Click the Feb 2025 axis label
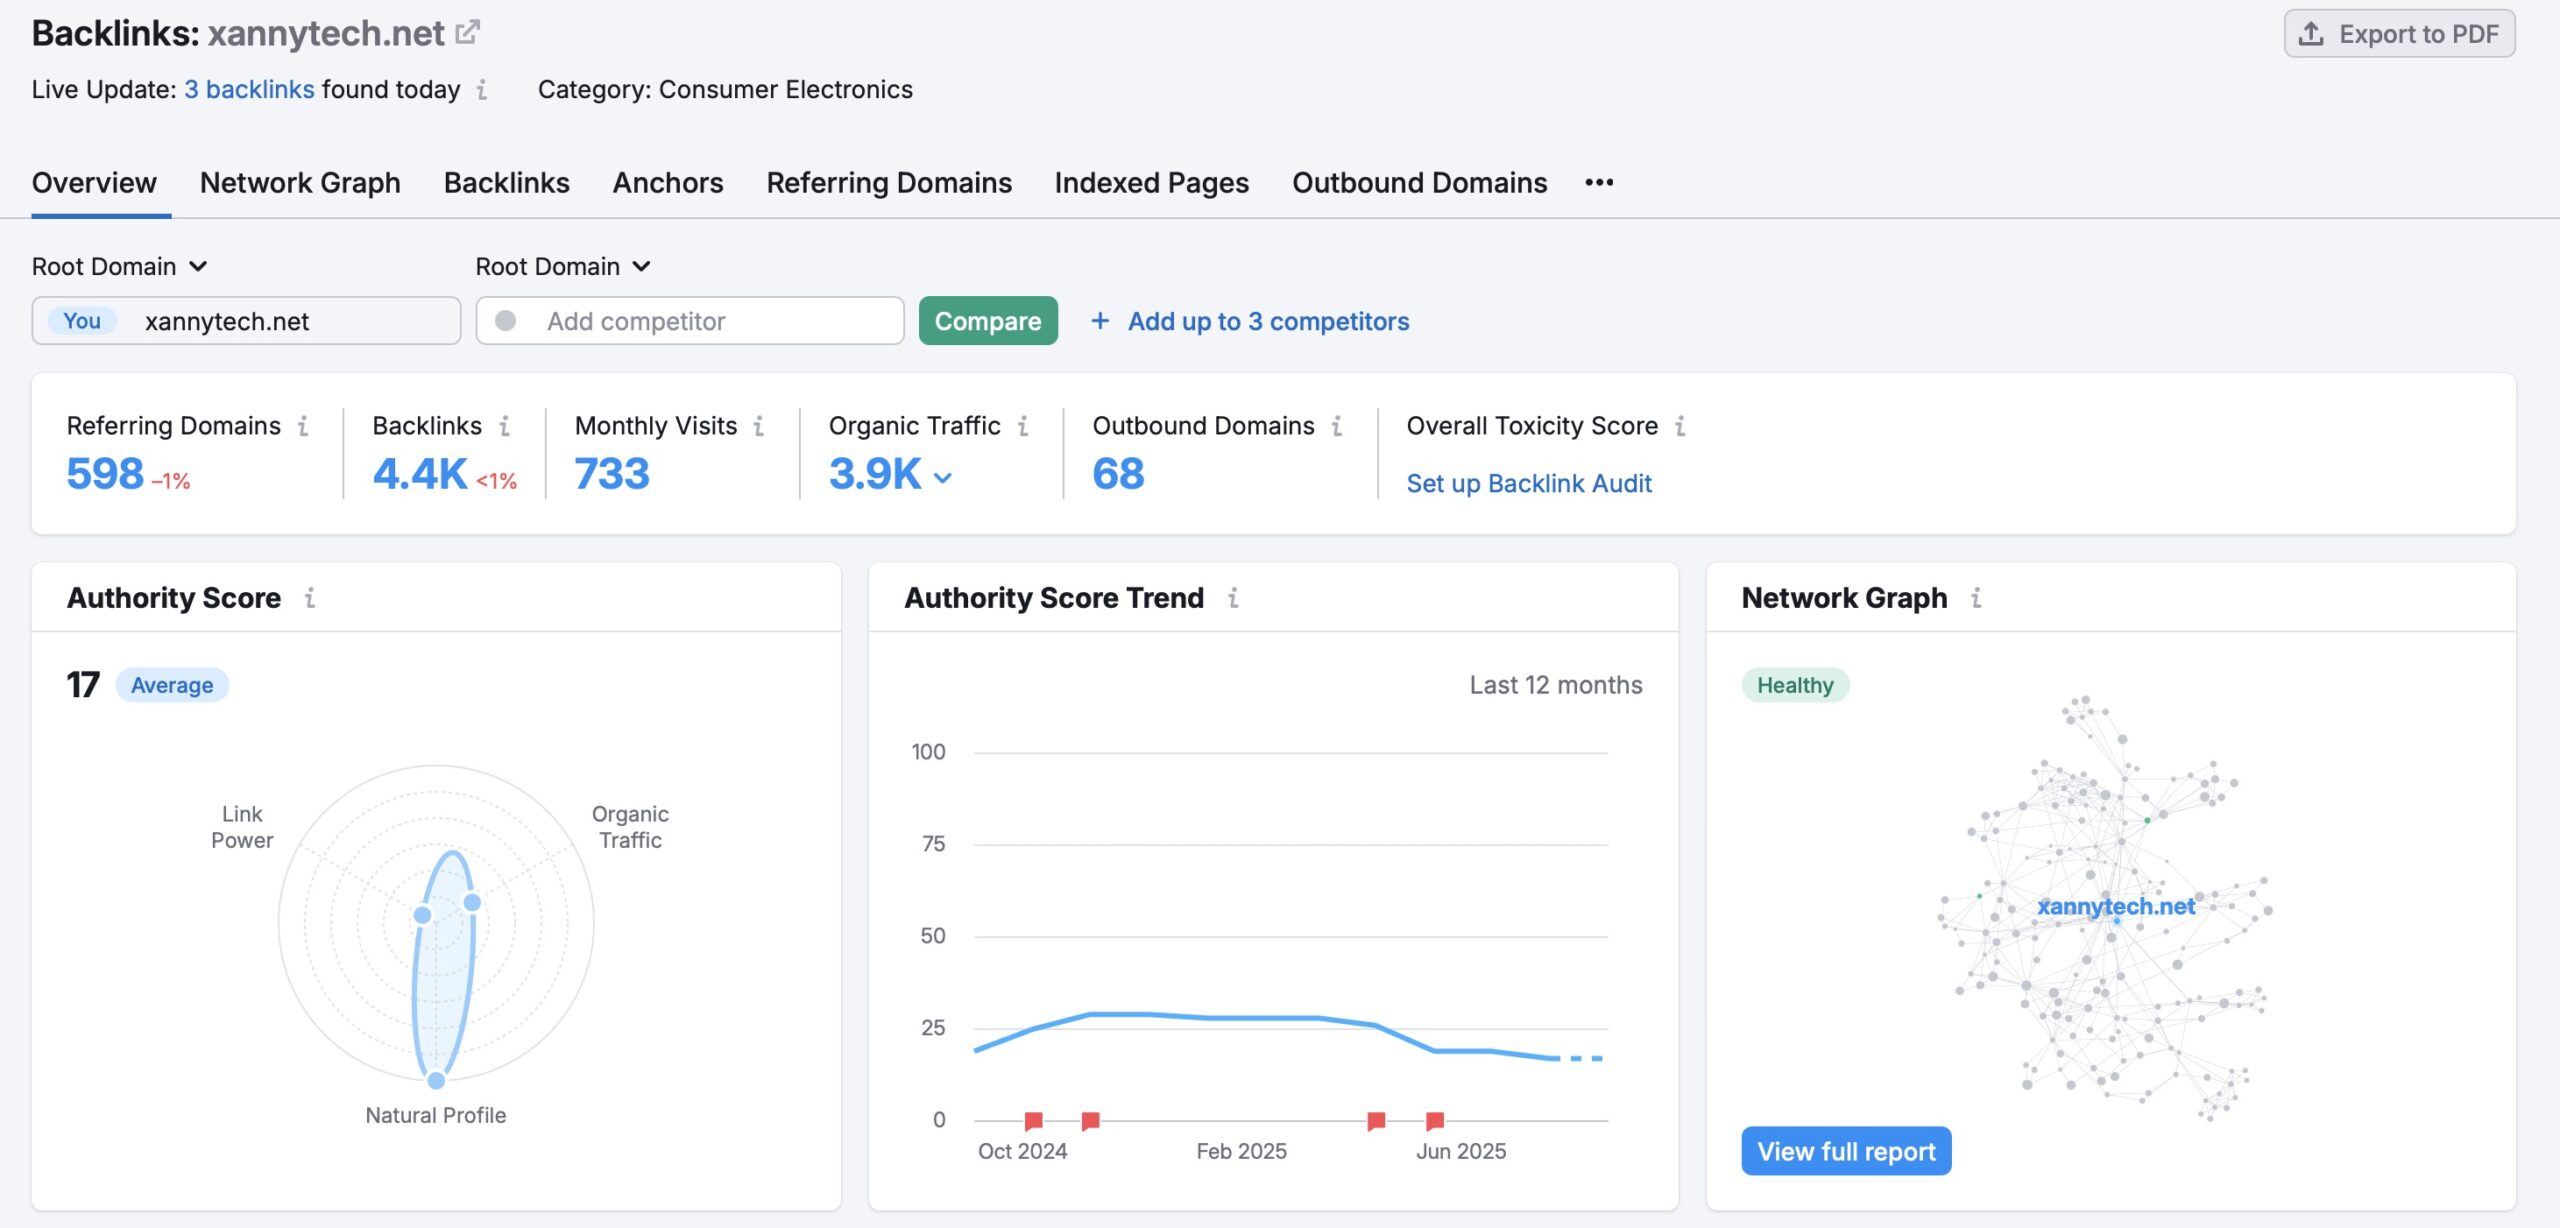This screenshot has height=1228, width=2560. (x=1241, y=1151)
